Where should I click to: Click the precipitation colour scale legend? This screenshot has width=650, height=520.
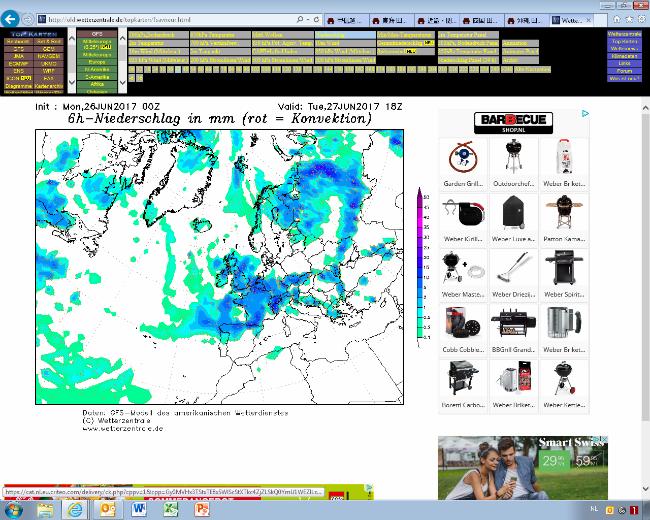421,265
